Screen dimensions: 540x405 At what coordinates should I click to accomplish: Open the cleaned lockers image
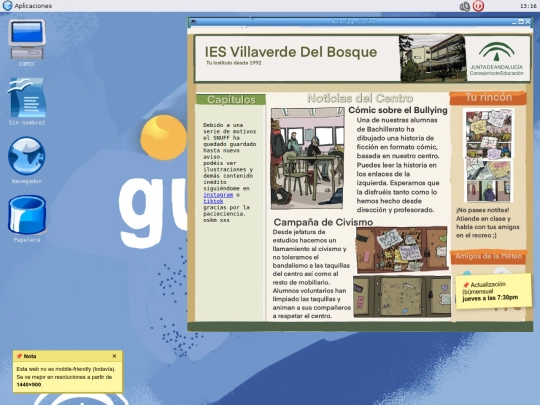[x=402, y=296]
